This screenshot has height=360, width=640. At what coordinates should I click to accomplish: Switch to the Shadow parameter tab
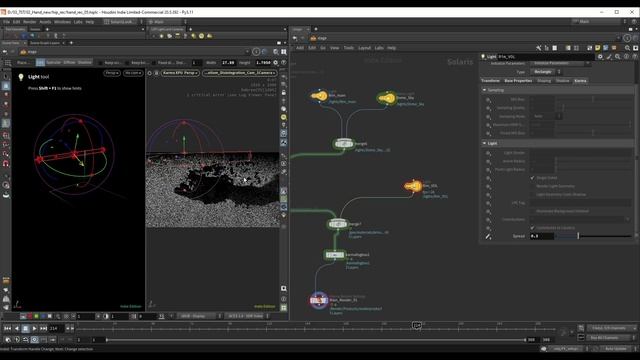pos(562,81)
